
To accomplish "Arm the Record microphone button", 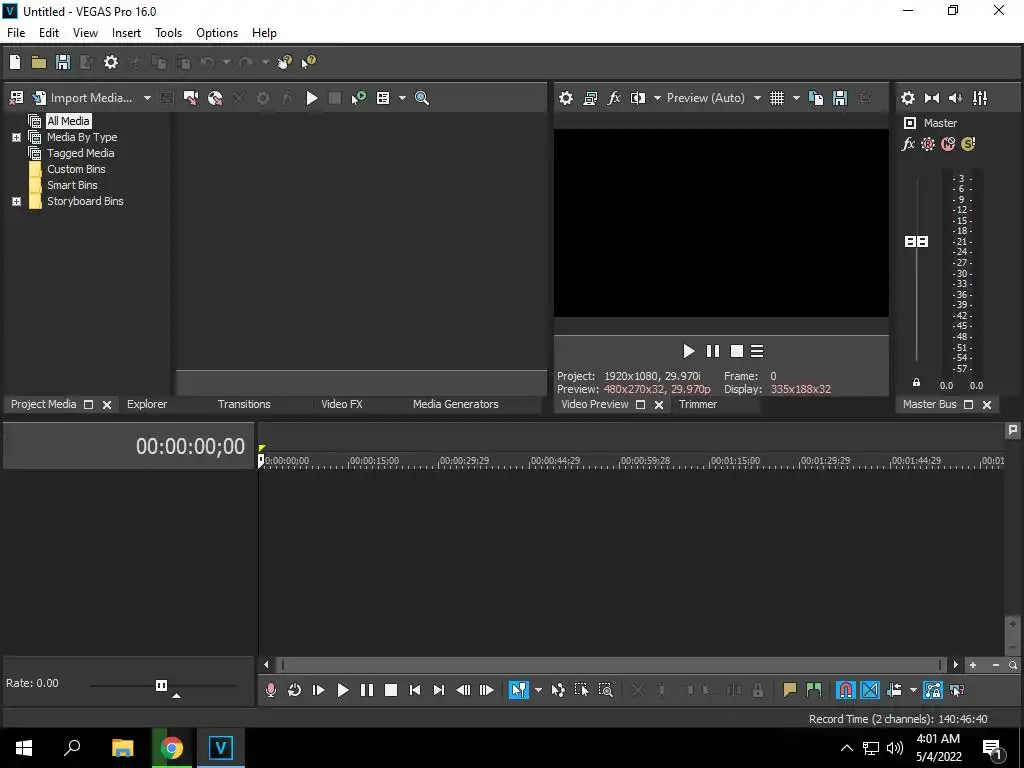I will (270, 690).
